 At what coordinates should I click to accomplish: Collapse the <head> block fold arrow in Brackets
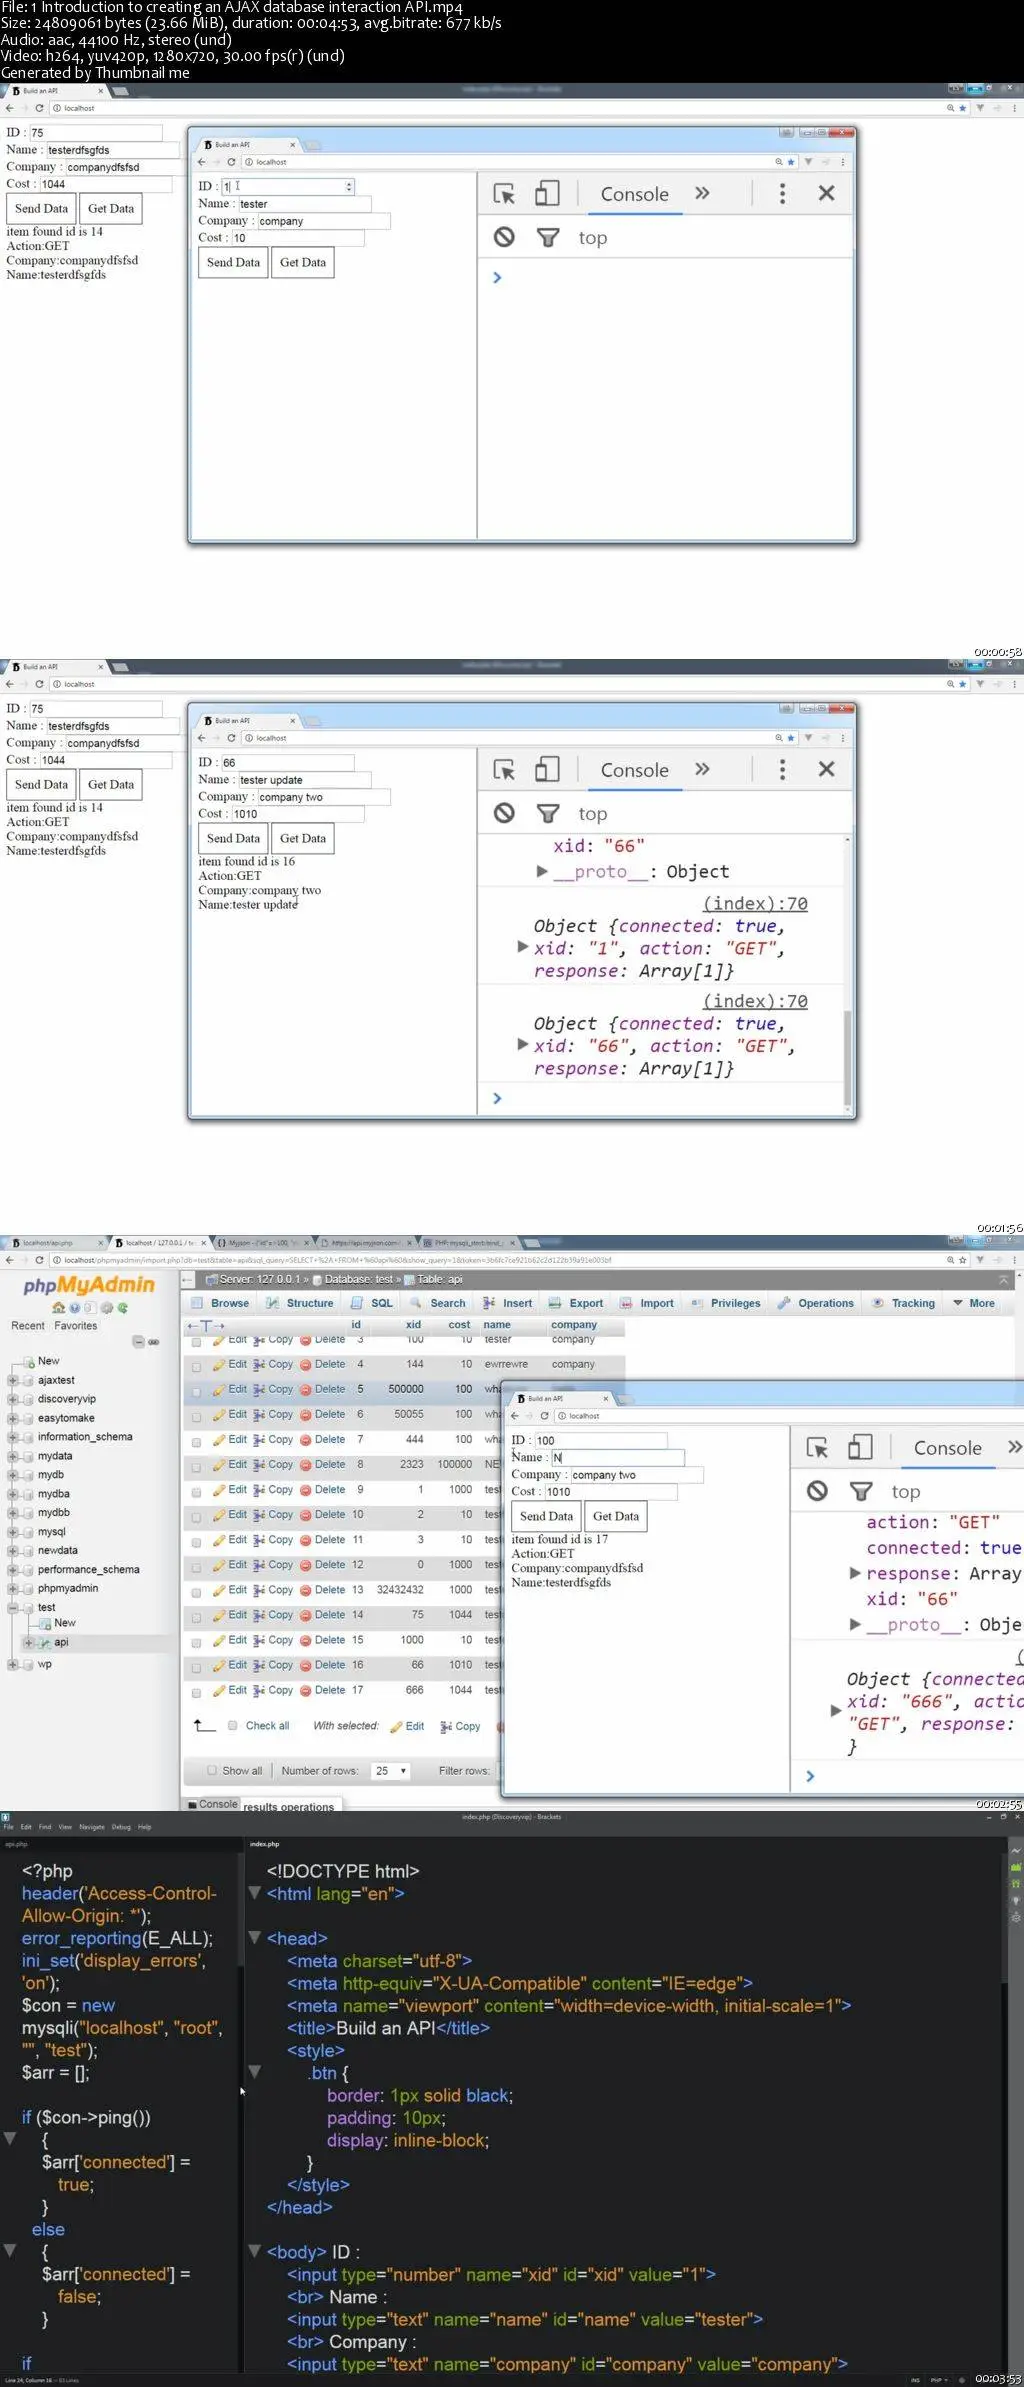254,1938
